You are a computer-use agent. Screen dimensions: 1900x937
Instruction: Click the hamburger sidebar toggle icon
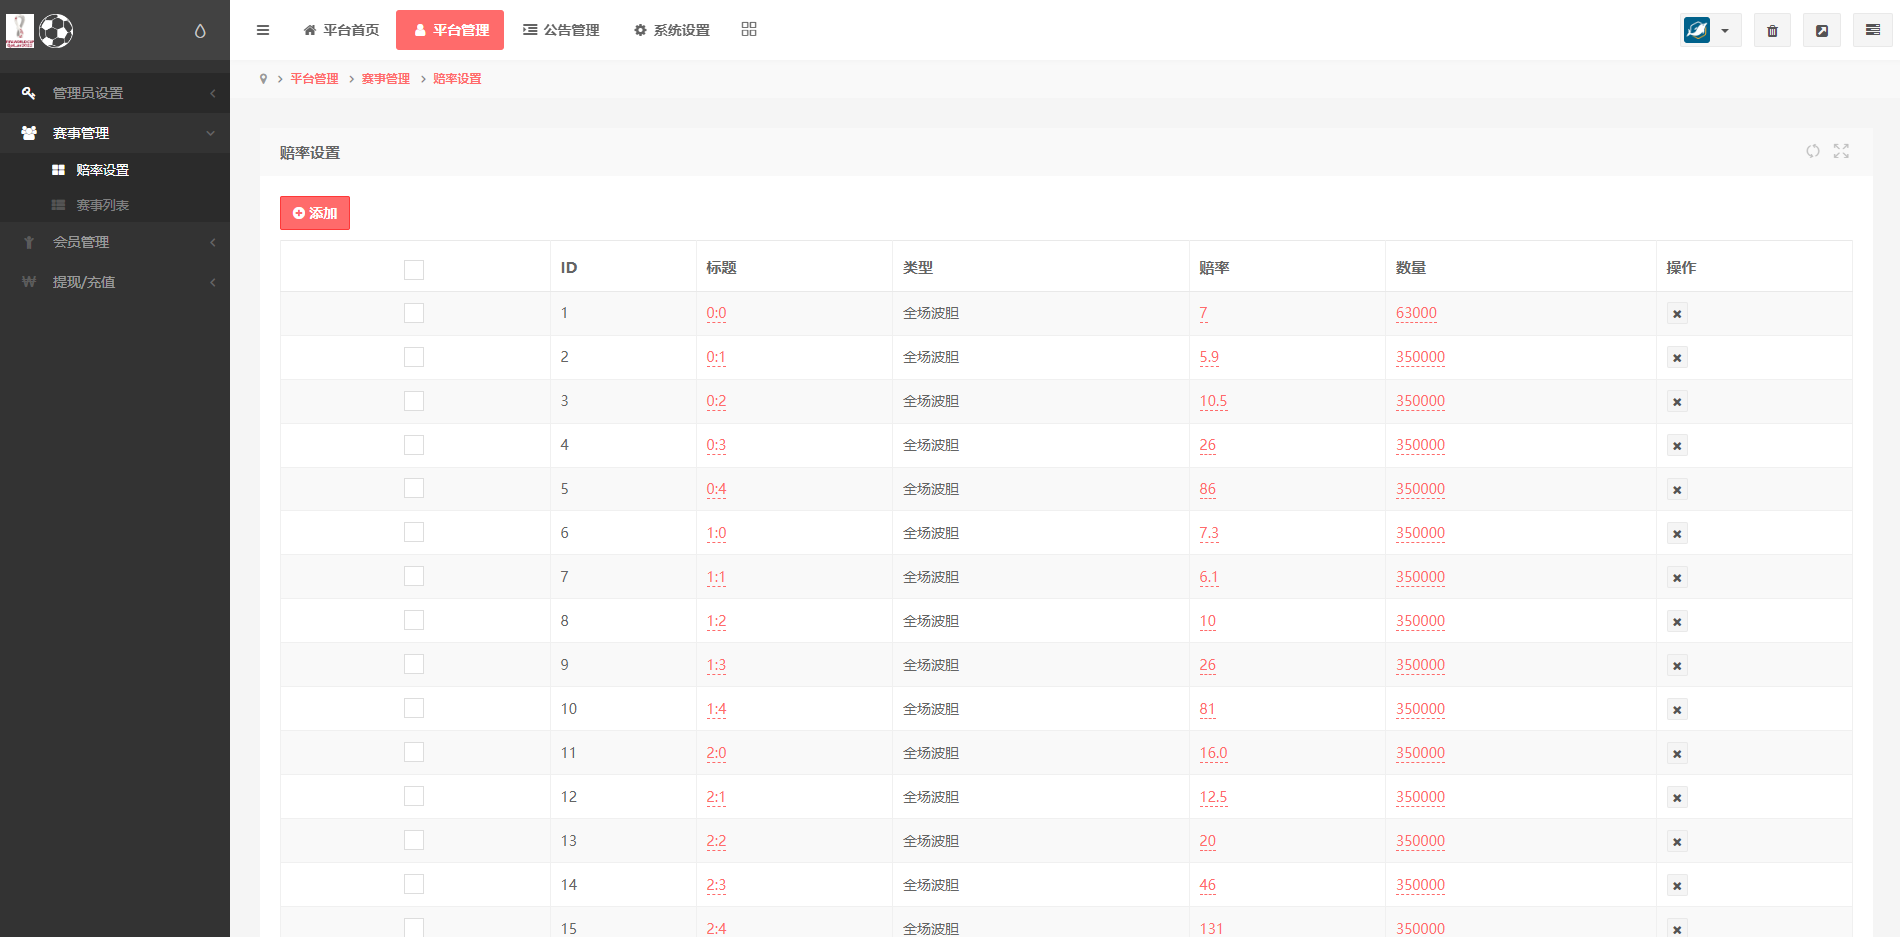[x=263, y=30]
